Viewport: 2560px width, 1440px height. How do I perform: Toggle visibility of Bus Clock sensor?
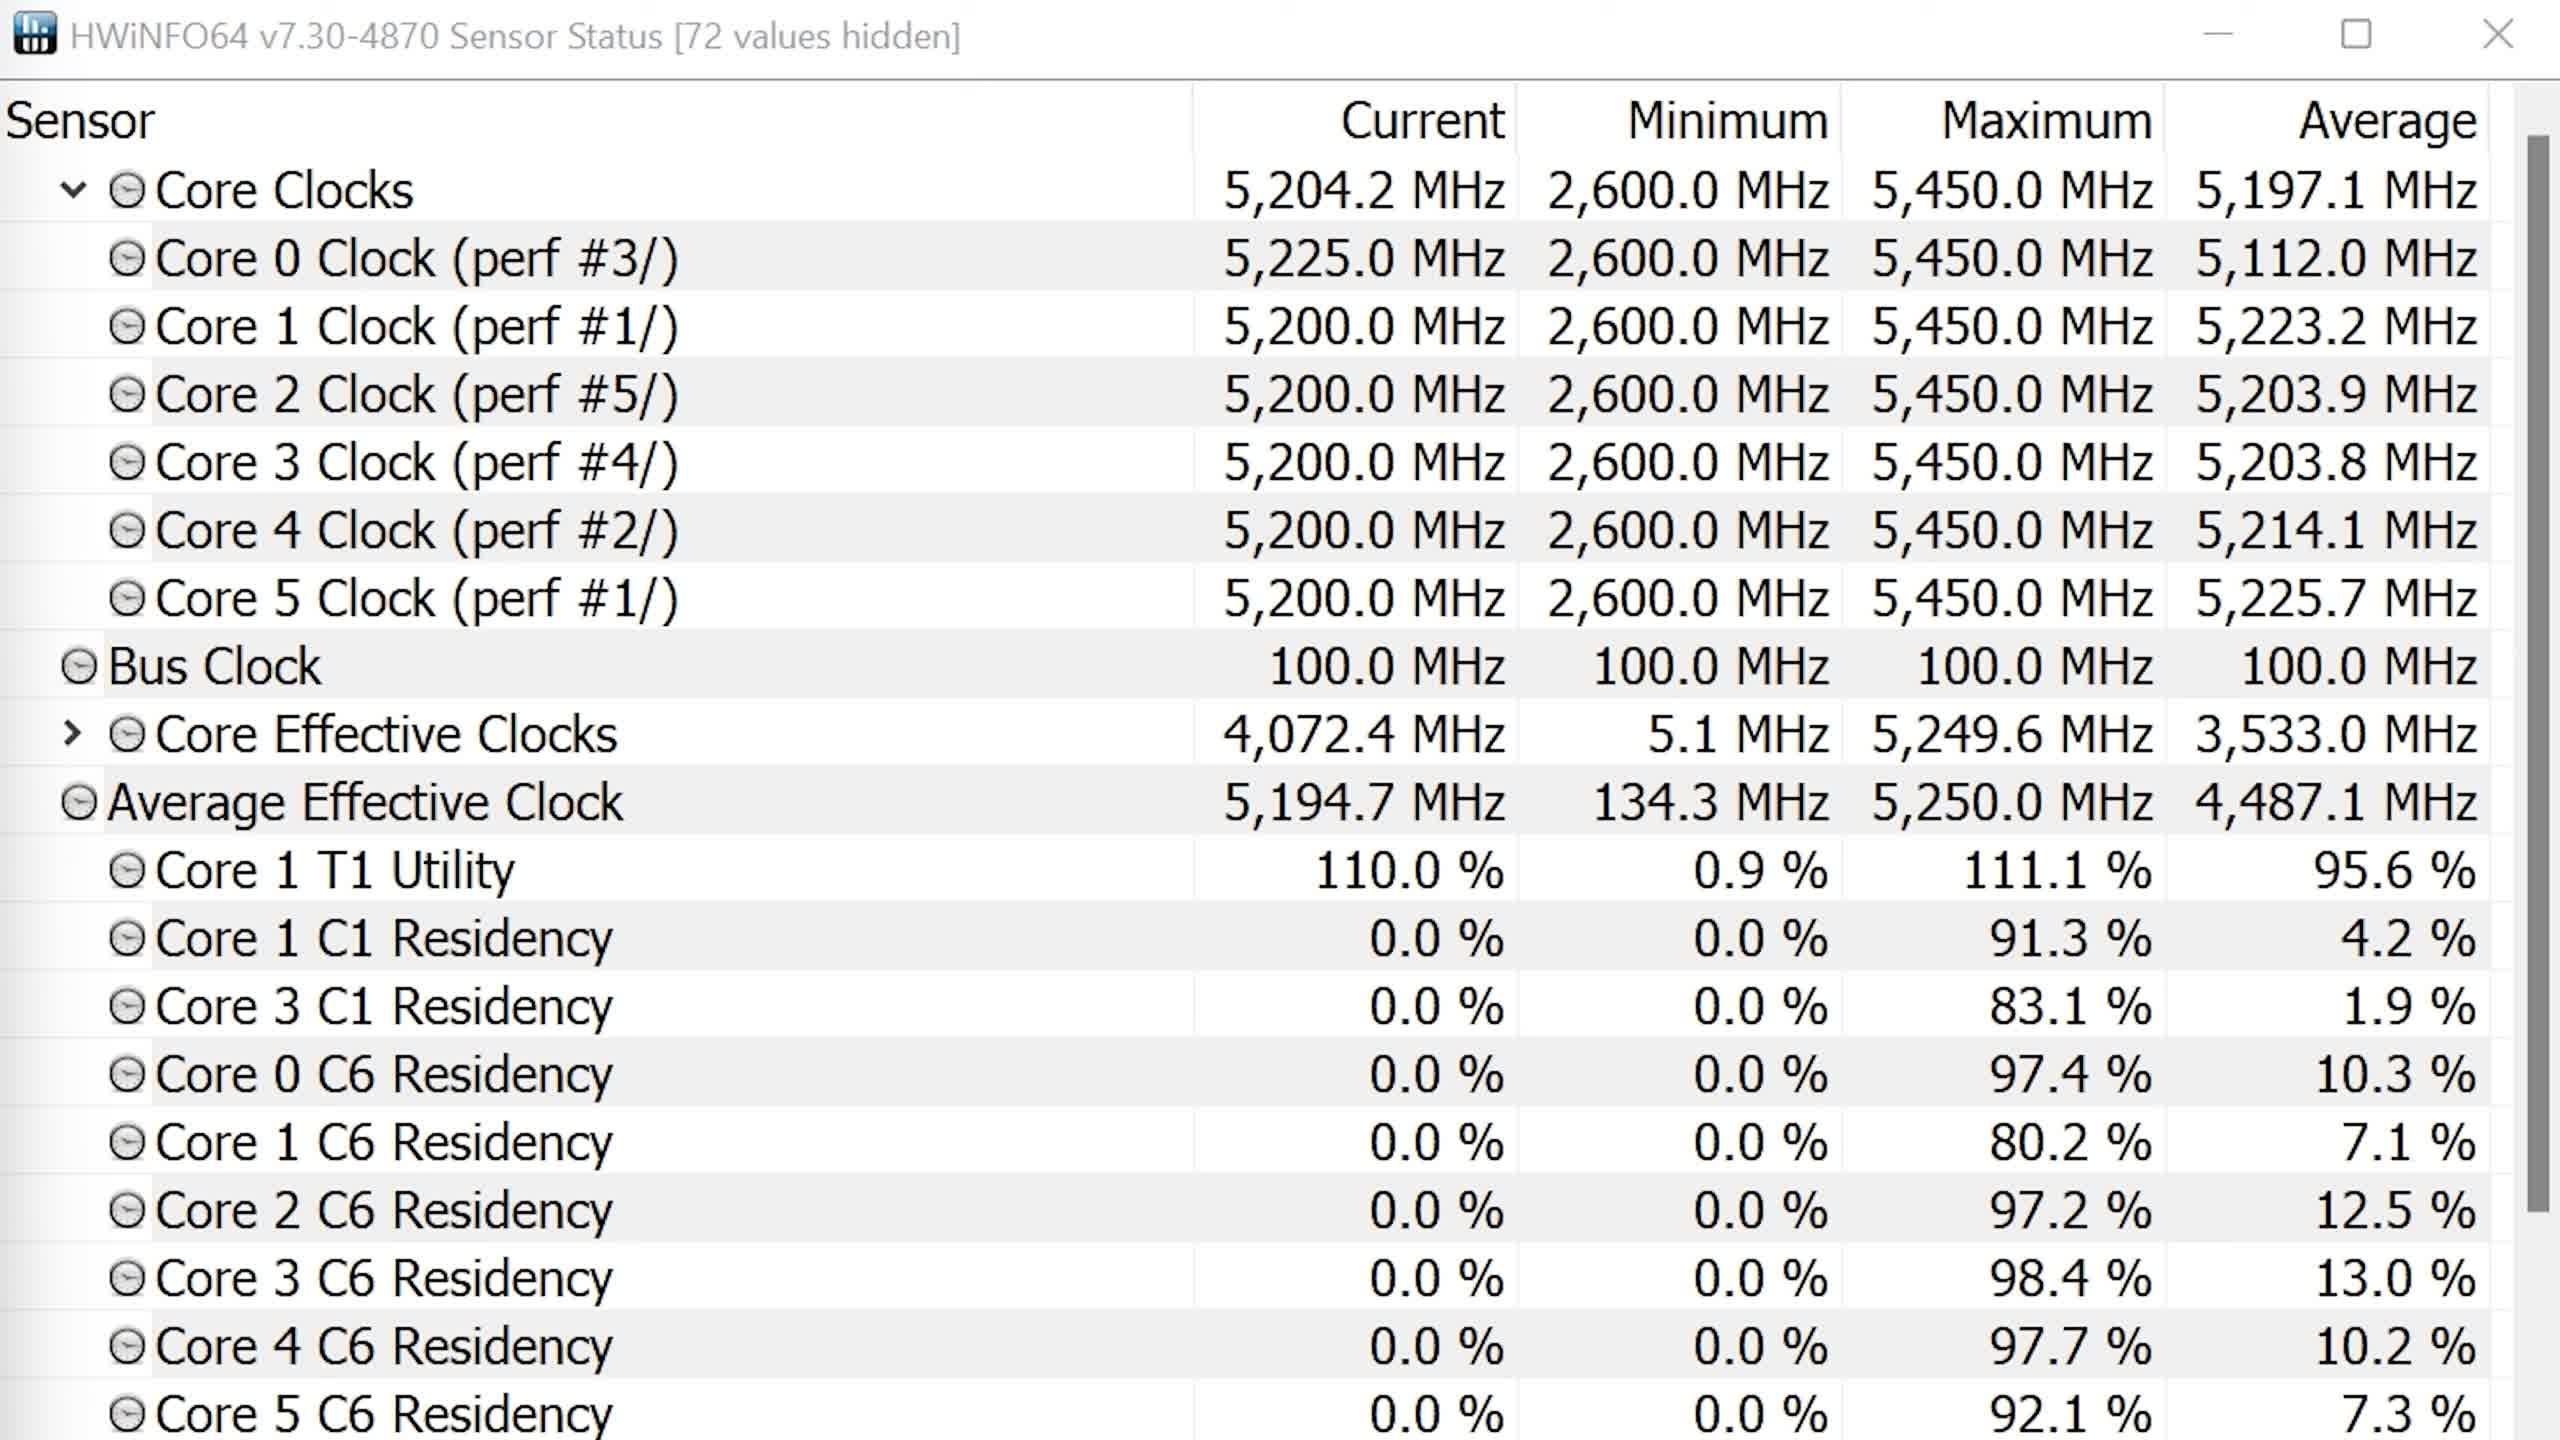(83, 665)
